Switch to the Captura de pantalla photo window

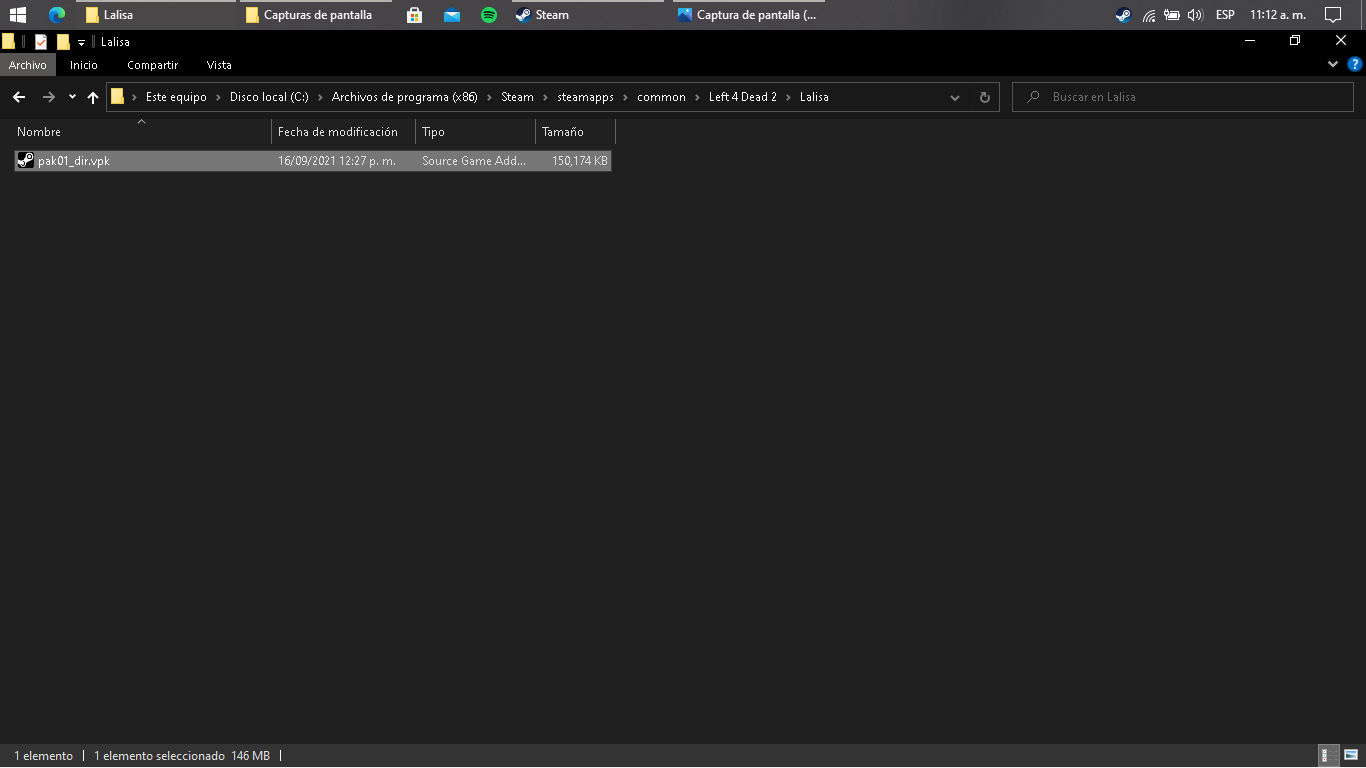tap(748, 15)
